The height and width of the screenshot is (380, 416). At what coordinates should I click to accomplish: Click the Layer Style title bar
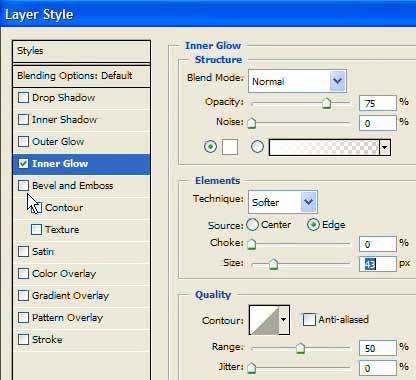[208, 14]
